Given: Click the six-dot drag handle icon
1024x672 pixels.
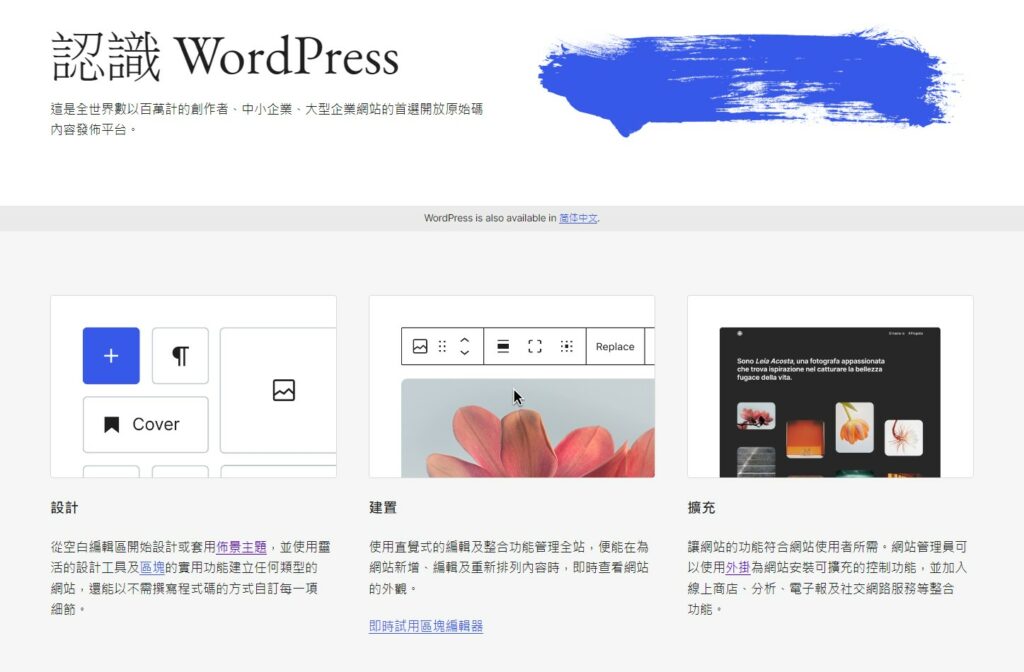Looking at the screenshot, I should tap(442, 346).
